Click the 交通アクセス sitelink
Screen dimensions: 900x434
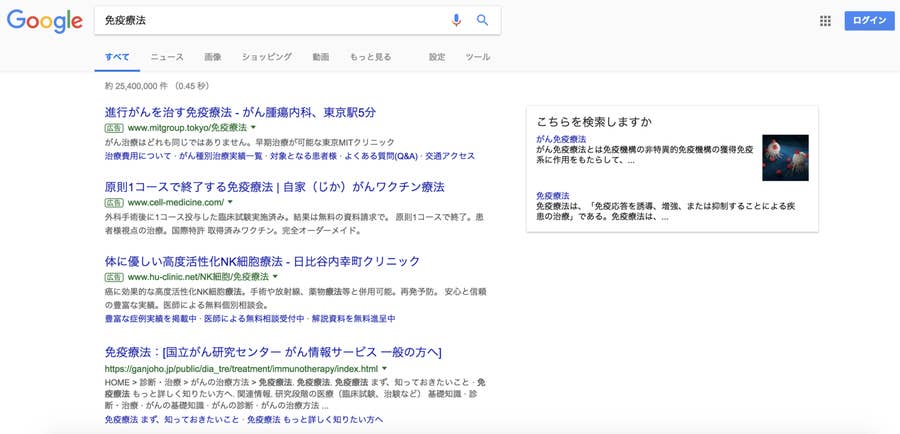click(450, 156)
